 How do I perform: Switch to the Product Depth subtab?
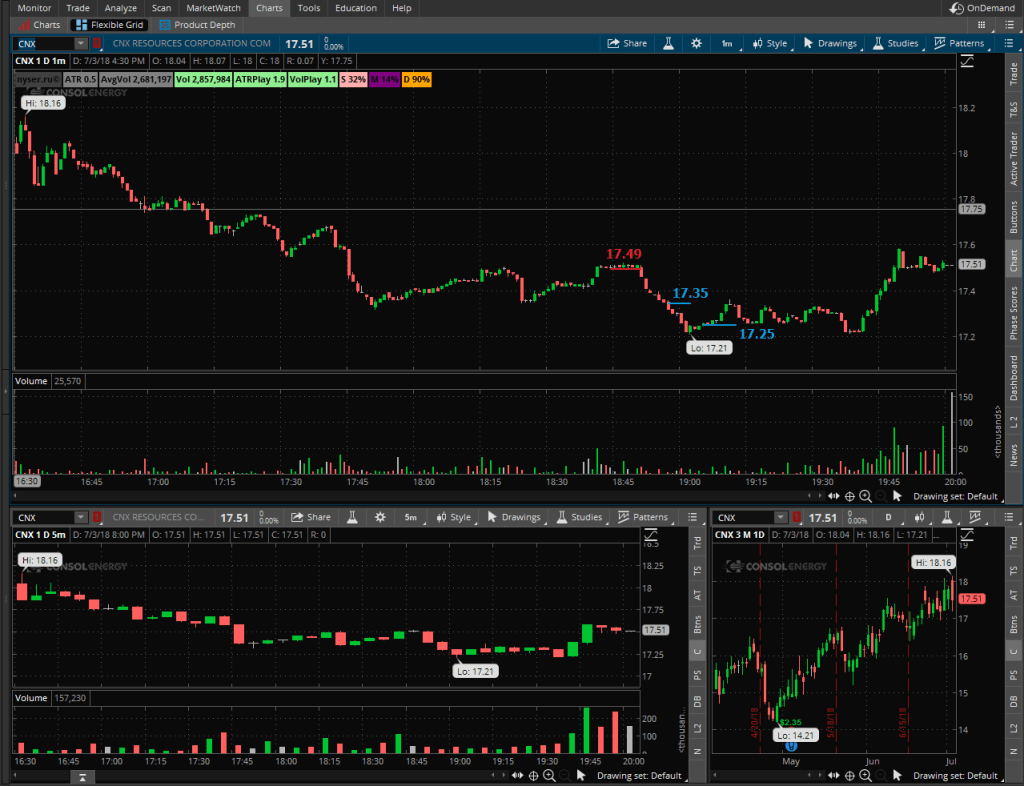coord(198,24)
